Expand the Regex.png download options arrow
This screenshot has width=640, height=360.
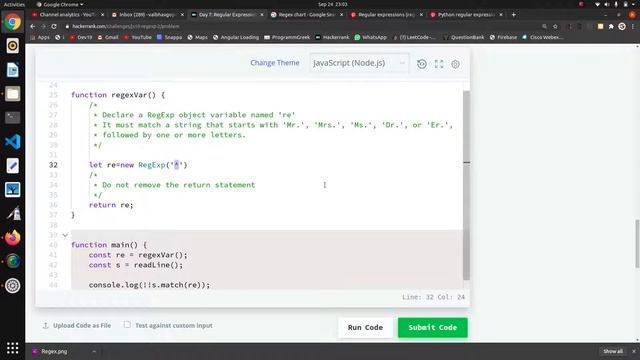click(94, 351)
